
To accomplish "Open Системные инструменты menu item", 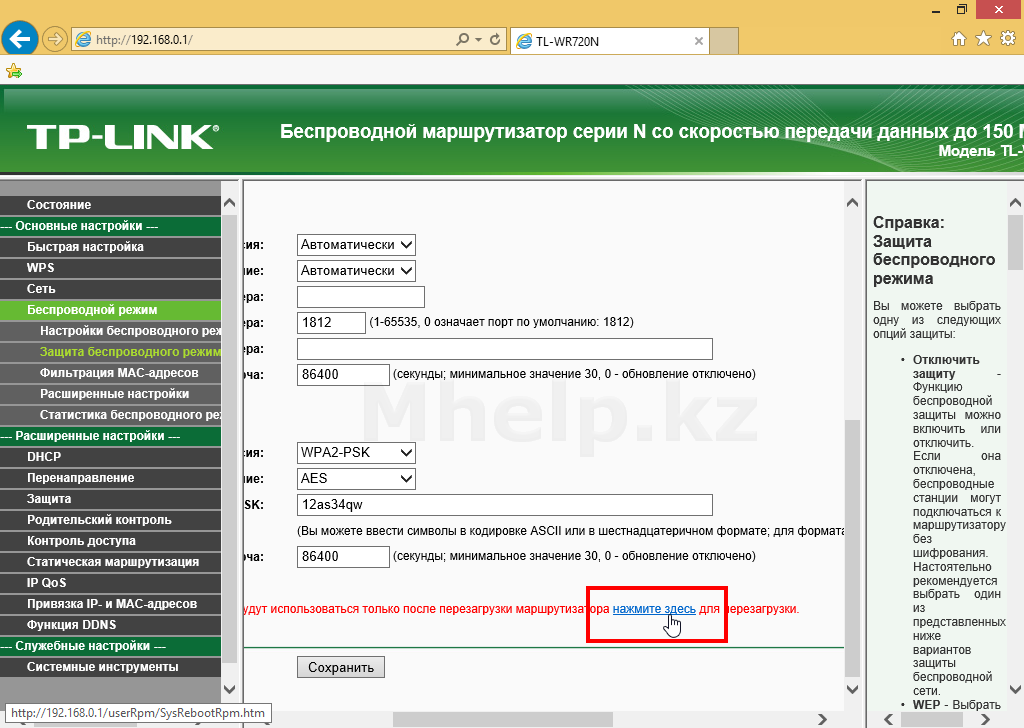I will click(x=110, y=667).
